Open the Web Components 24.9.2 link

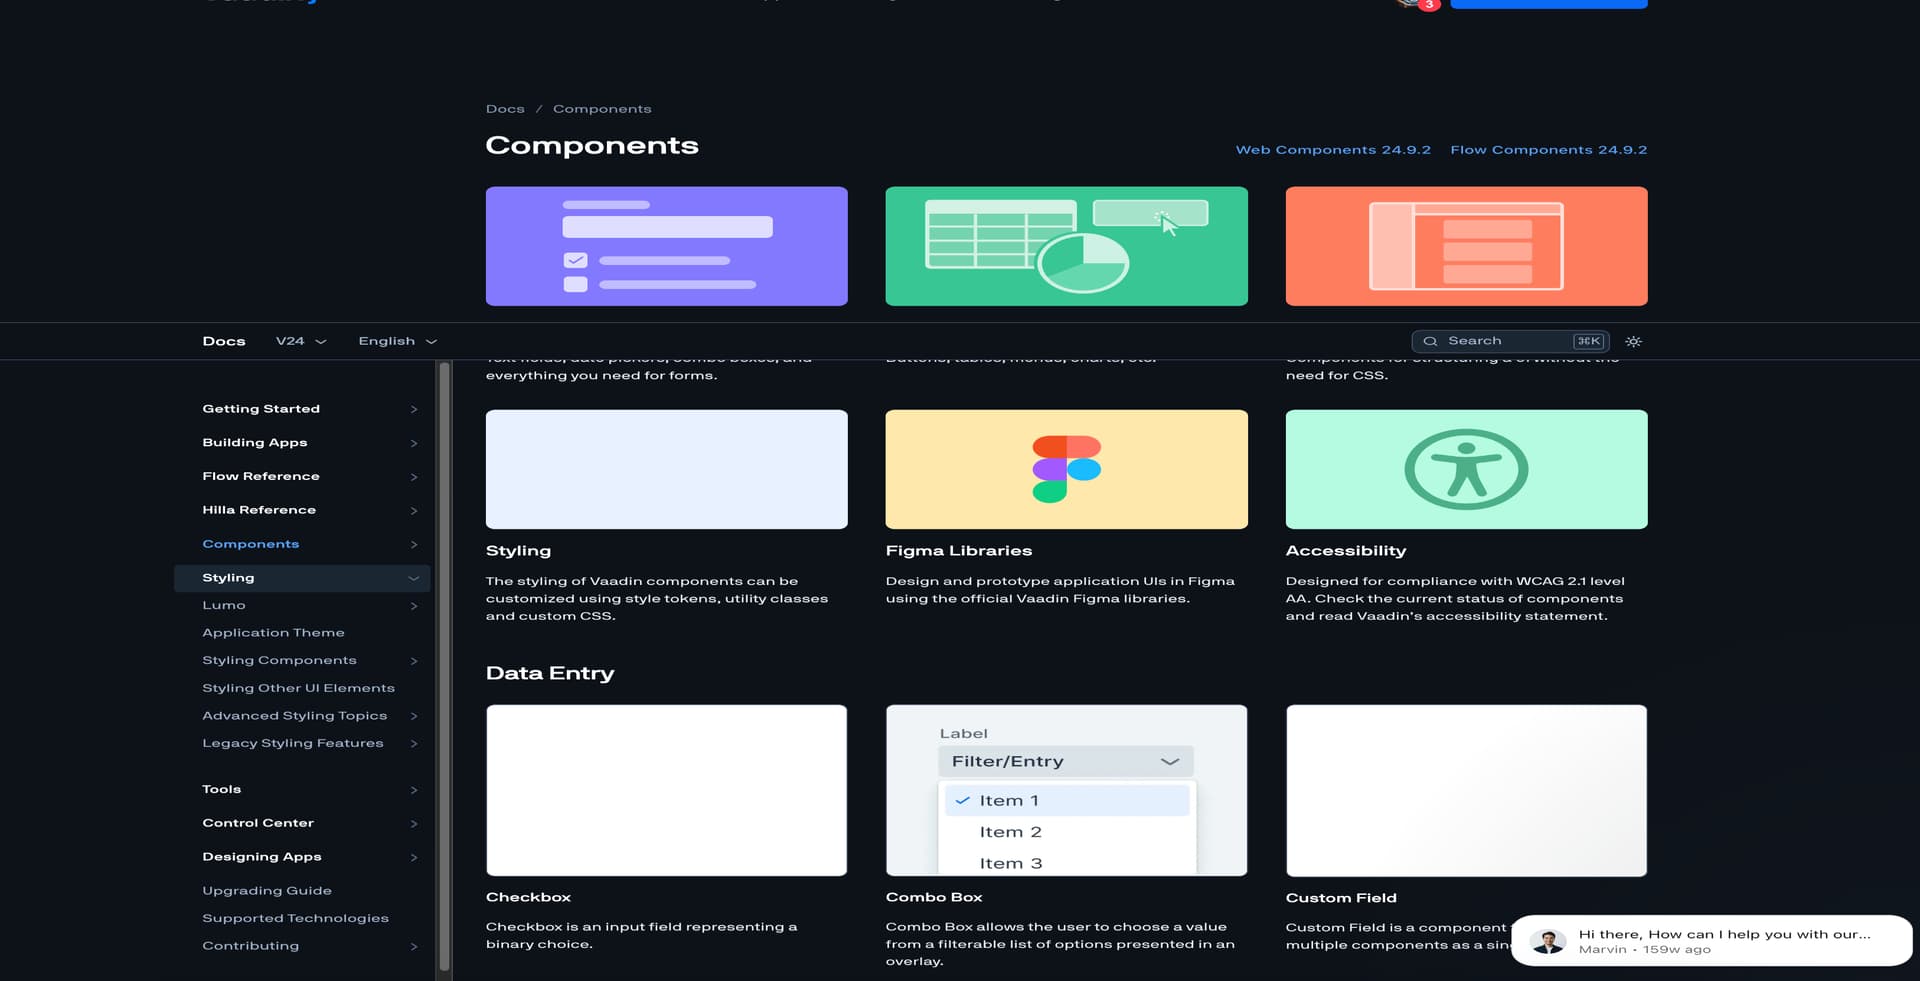pos(1333,150)
